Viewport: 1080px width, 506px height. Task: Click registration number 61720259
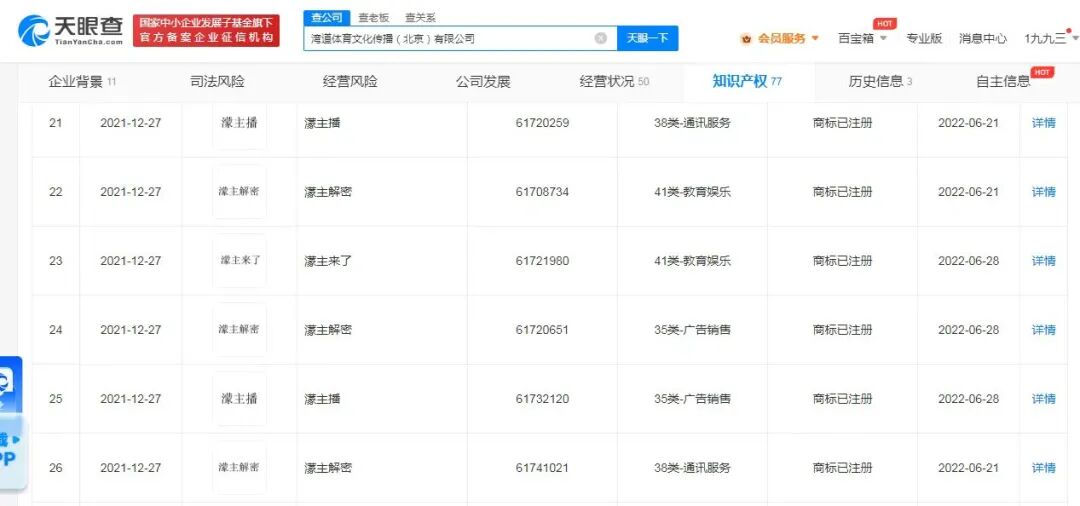[x=542, y=123]
